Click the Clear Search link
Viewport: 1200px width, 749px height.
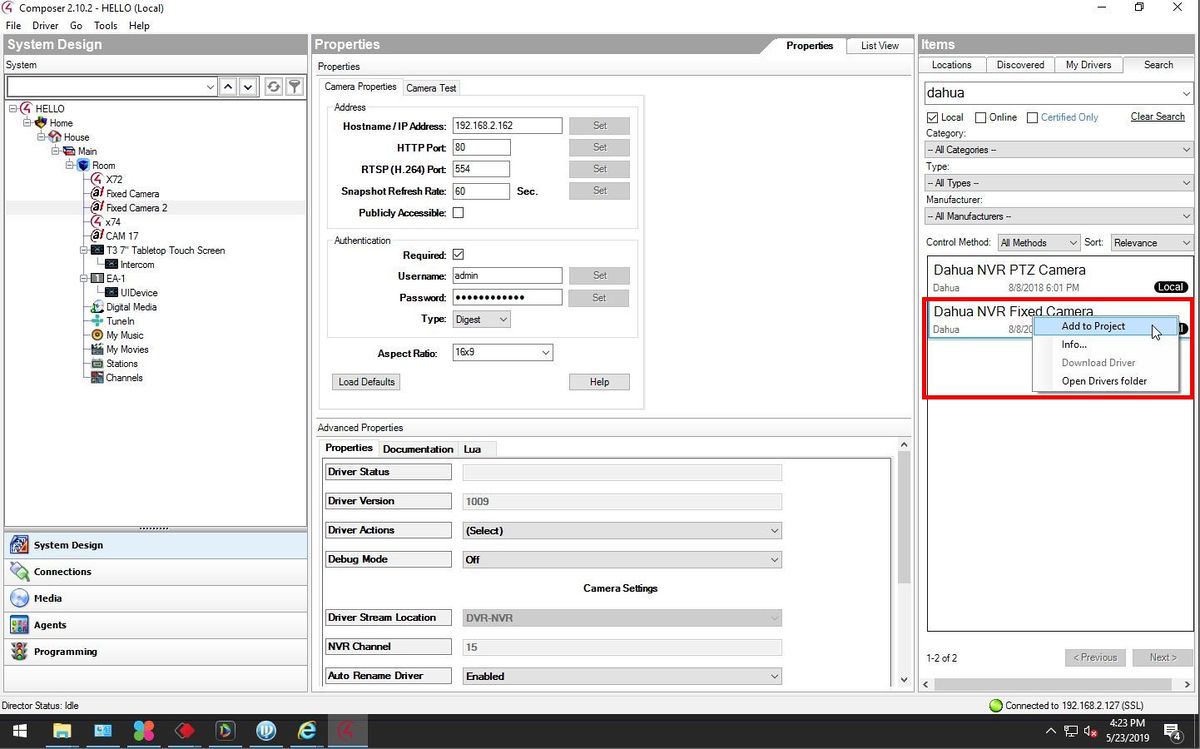pos(1157,117)
